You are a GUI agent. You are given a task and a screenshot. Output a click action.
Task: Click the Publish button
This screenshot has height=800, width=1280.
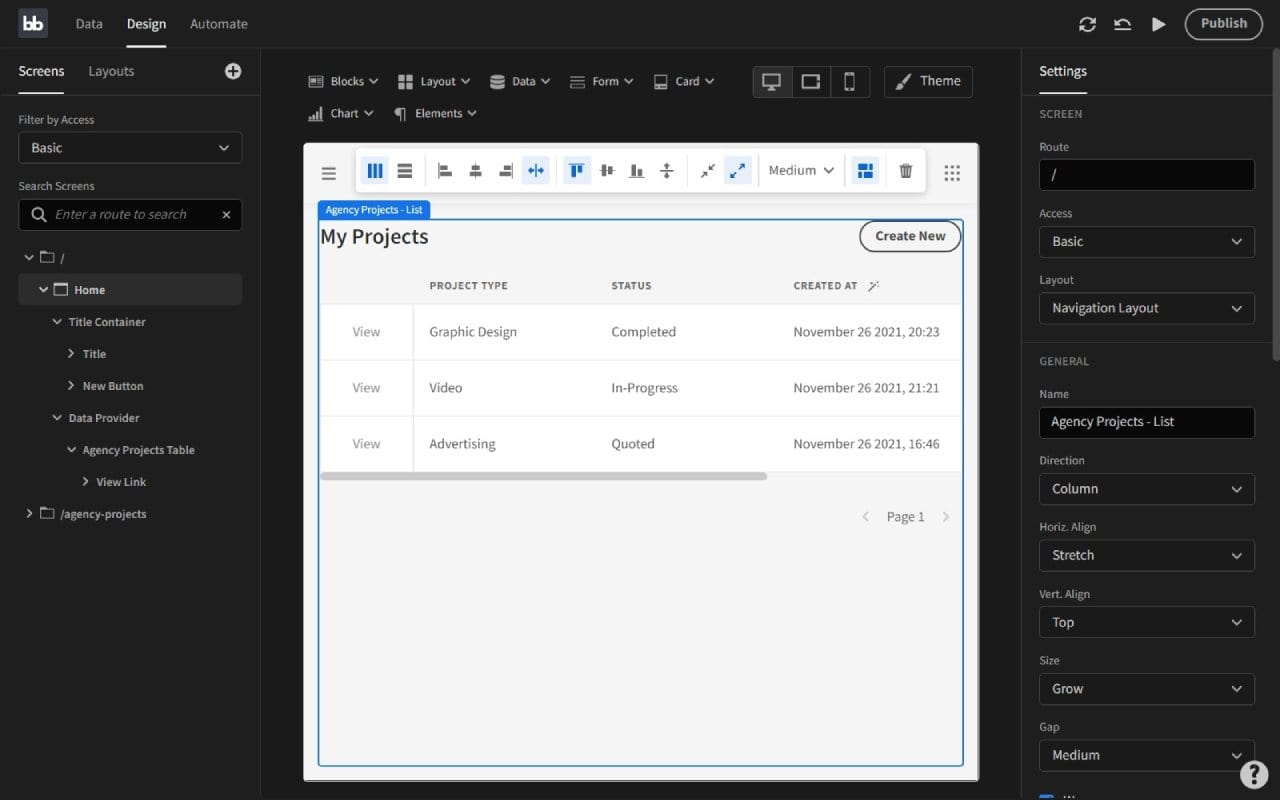pyautogui.click(x=1223, y=23)
